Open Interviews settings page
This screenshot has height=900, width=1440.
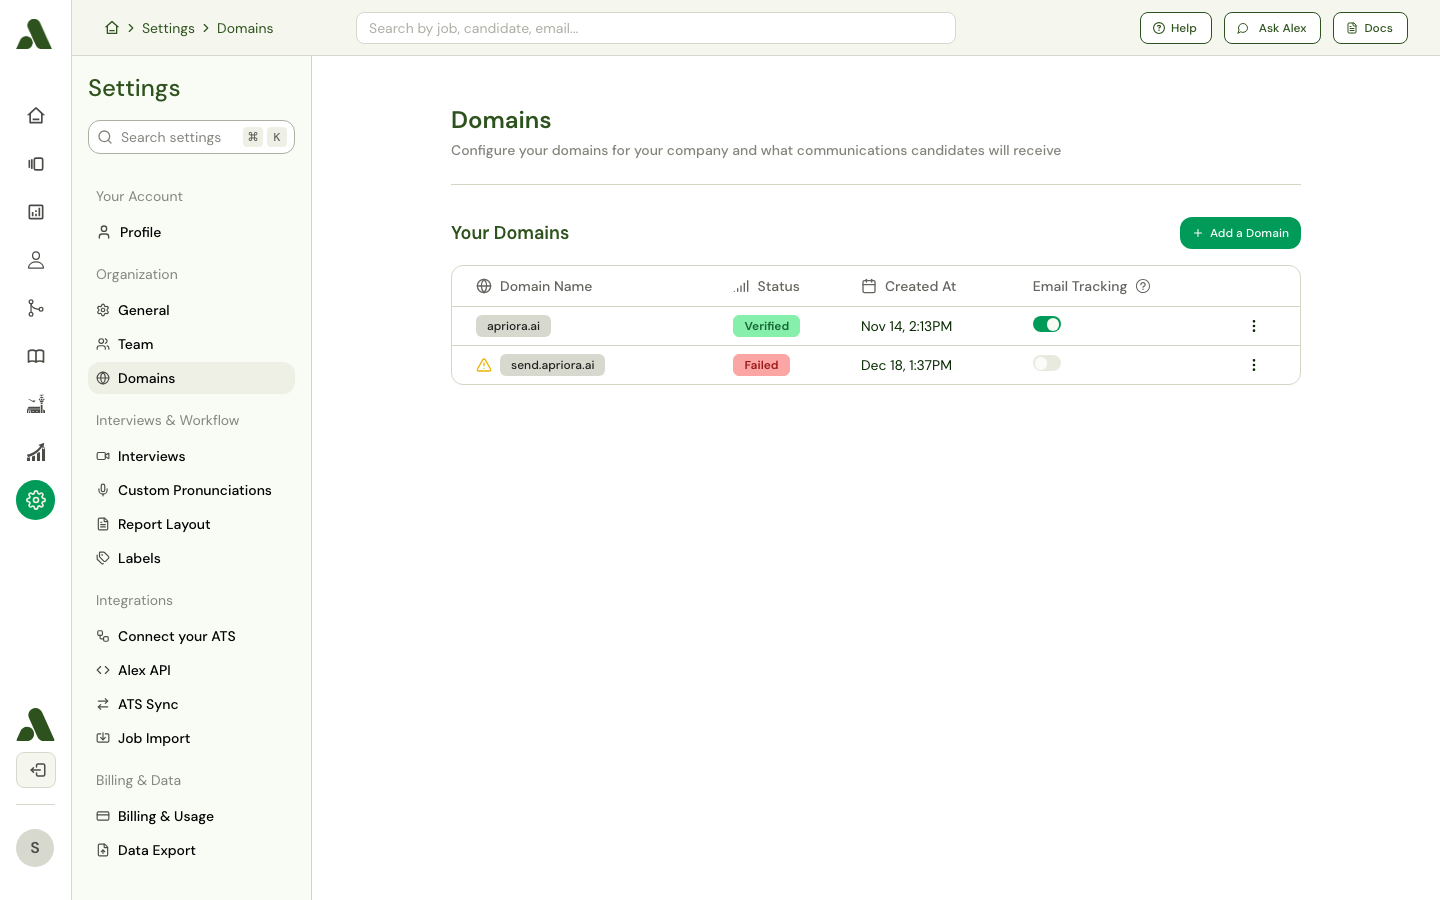coord(191,456)
